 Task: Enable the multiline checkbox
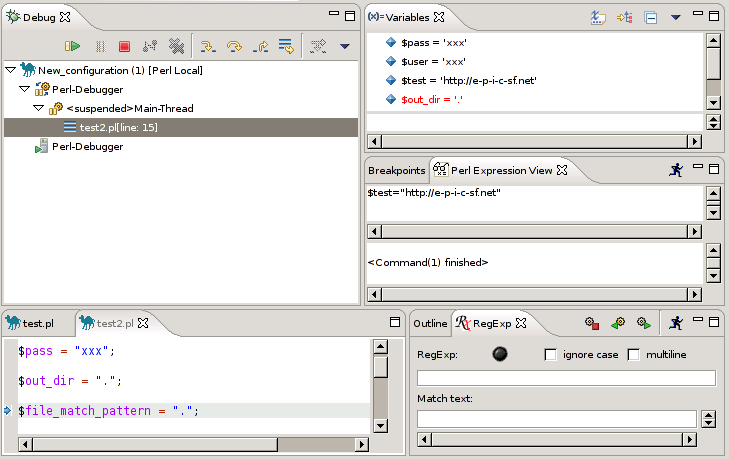coord(633,355)
